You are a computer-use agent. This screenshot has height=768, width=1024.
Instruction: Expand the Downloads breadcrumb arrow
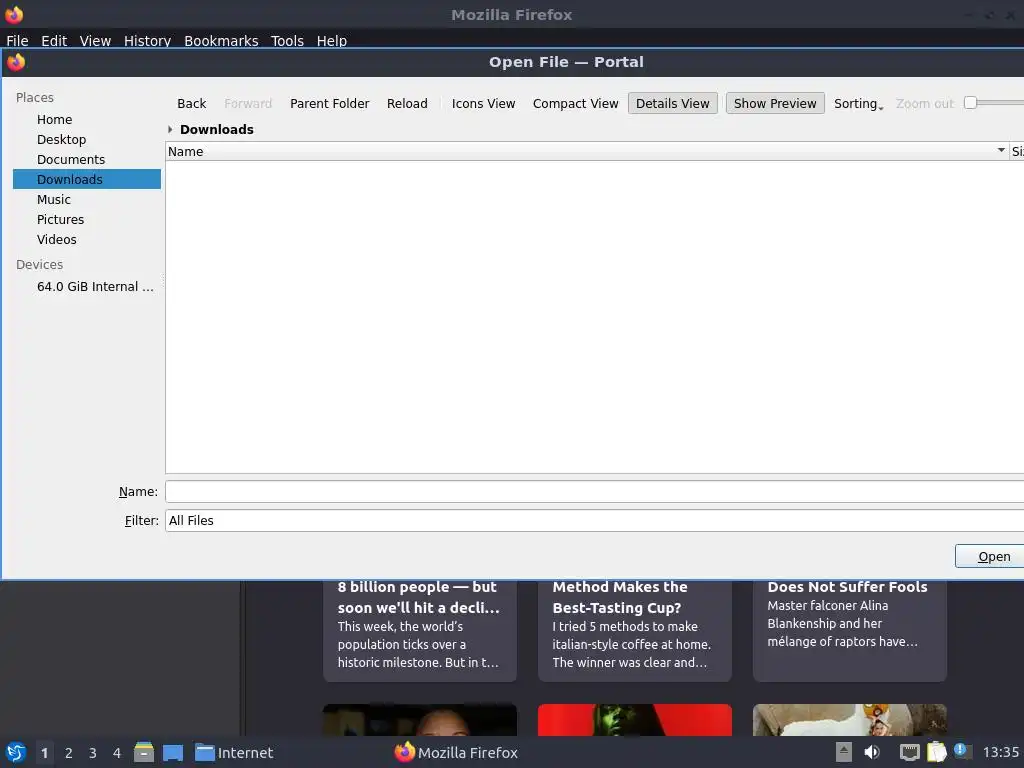click(x=170, y=129)
